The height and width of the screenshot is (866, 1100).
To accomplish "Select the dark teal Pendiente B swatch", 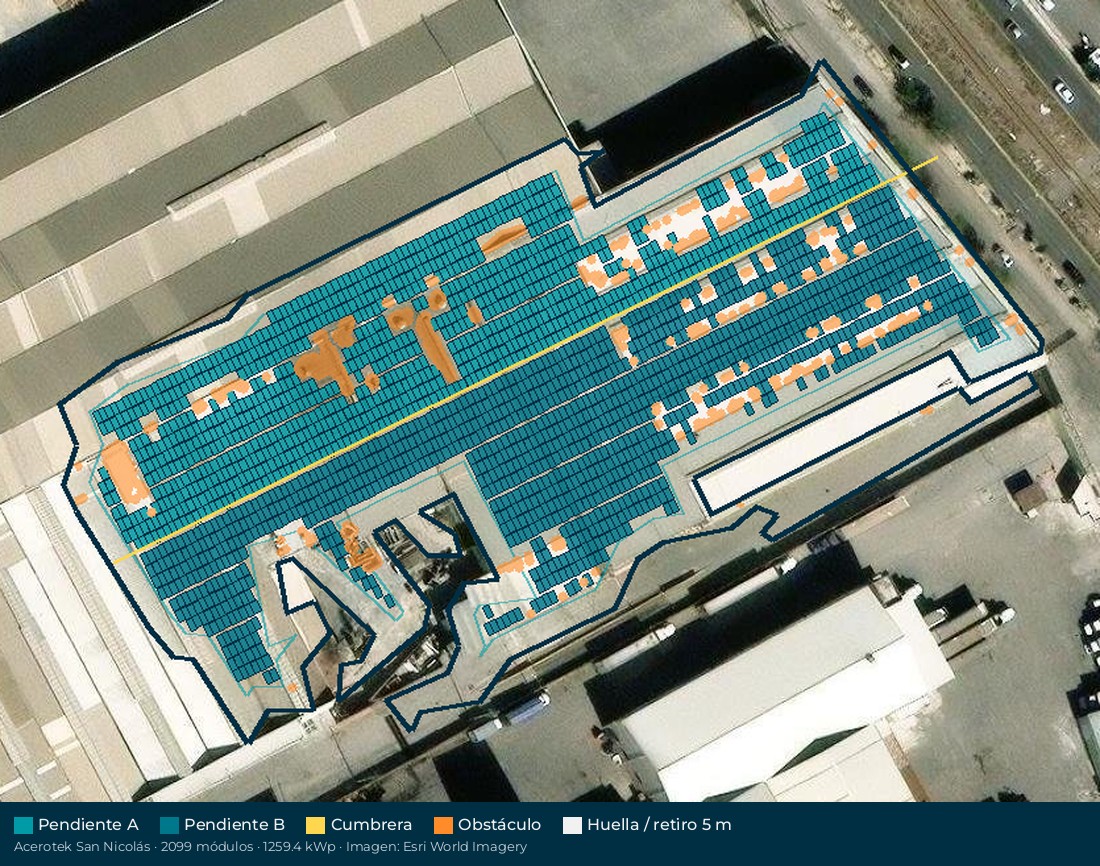I will point(169,825).
